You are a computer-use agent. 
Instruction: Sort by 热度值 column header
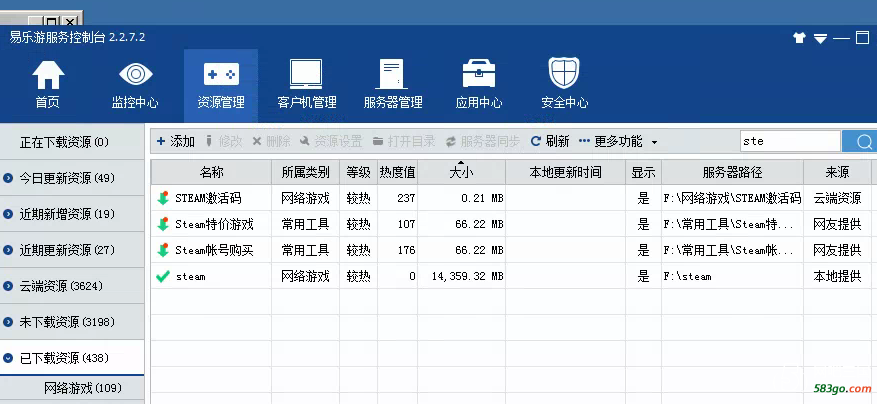[x=397, y=172]
